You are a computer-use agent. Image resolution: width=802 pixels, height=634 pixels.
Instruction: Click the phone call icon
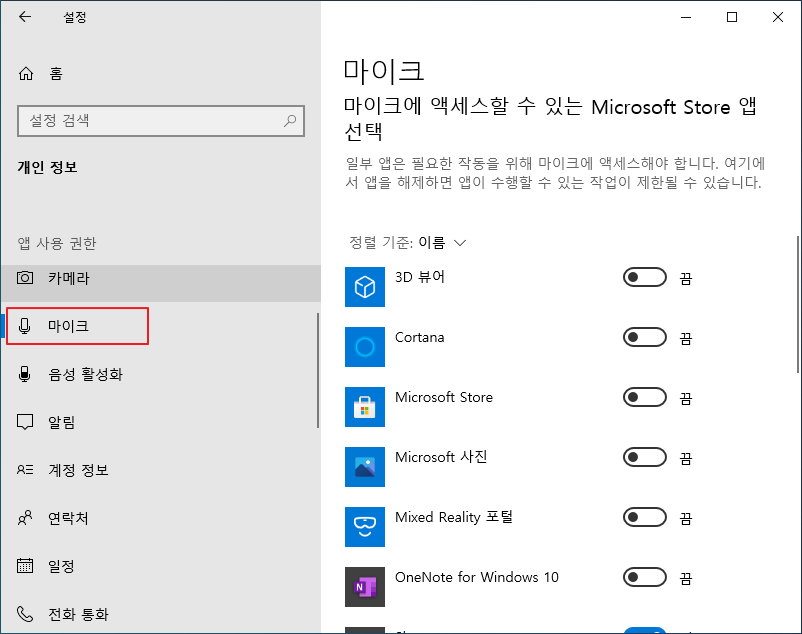[25, 614]
